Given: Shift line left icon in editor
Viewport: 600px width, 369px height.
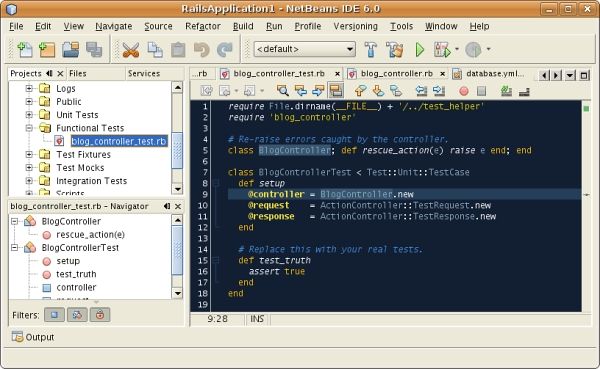Looking at the screenshot, I should coord(421,91).
